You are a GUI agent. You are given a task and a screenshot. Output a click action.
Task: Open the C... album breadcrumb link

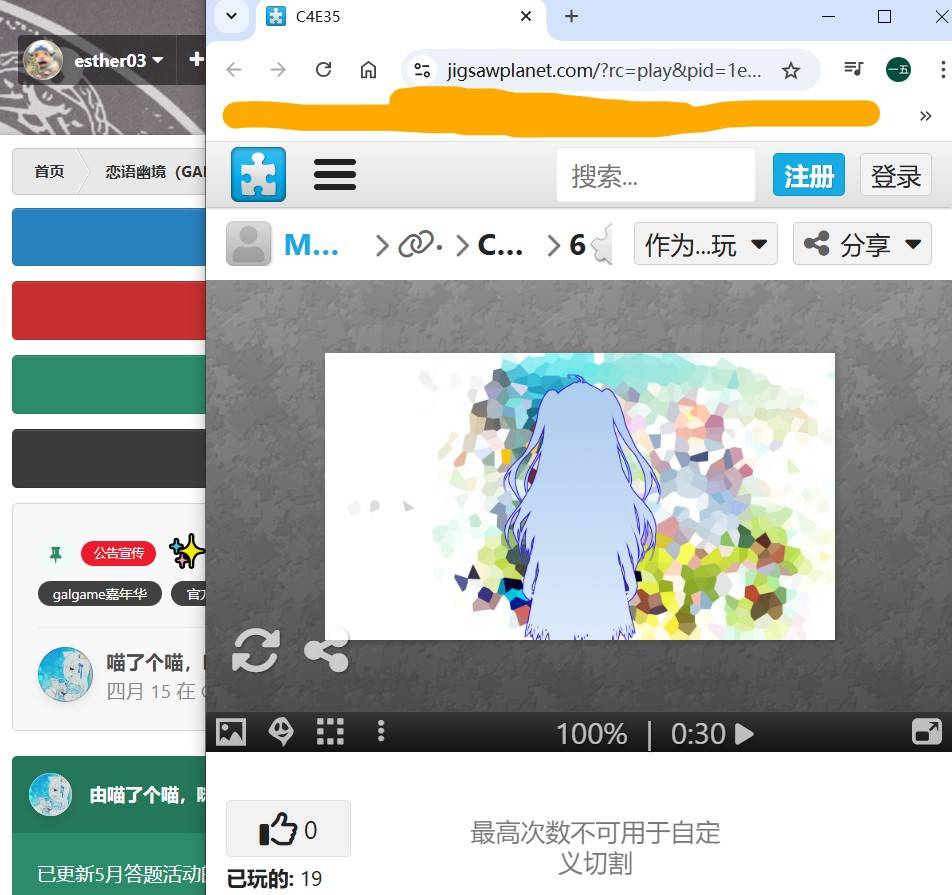click(x=500, y=245)
